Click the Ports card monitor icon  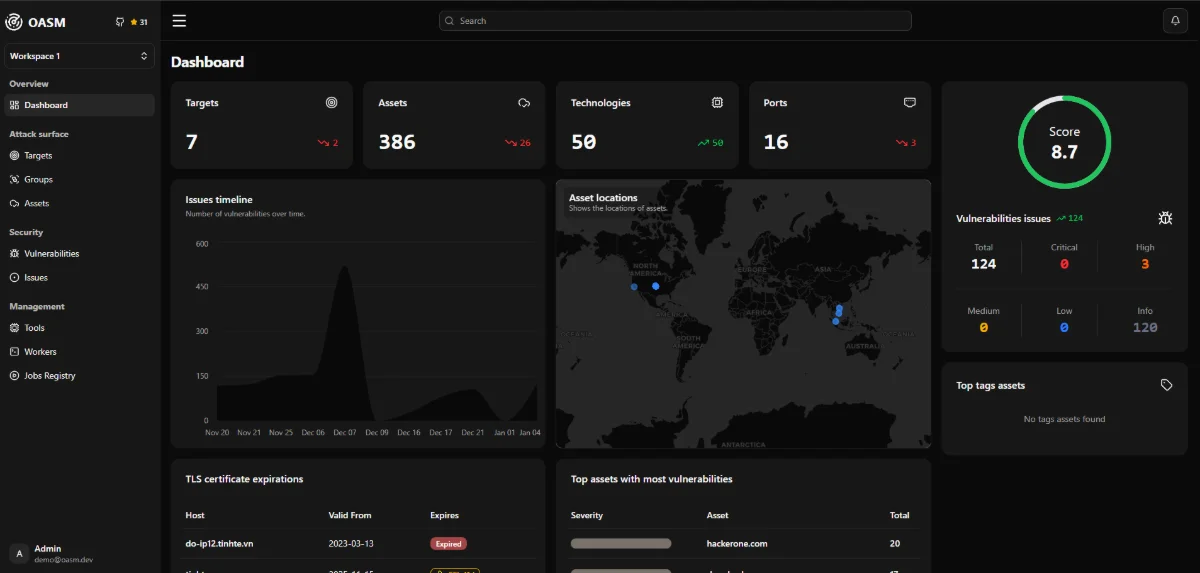(x=909, y=103)
